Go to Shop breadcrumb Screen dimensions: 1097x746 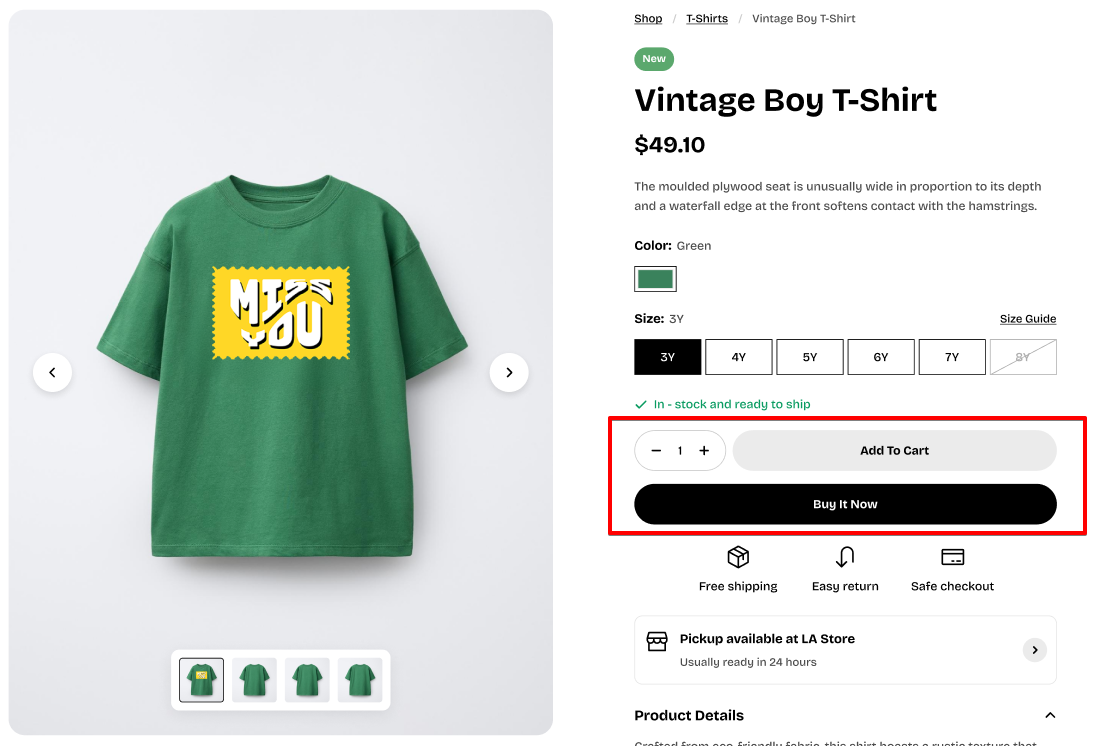pyautogui.click(x=648, y=19)
